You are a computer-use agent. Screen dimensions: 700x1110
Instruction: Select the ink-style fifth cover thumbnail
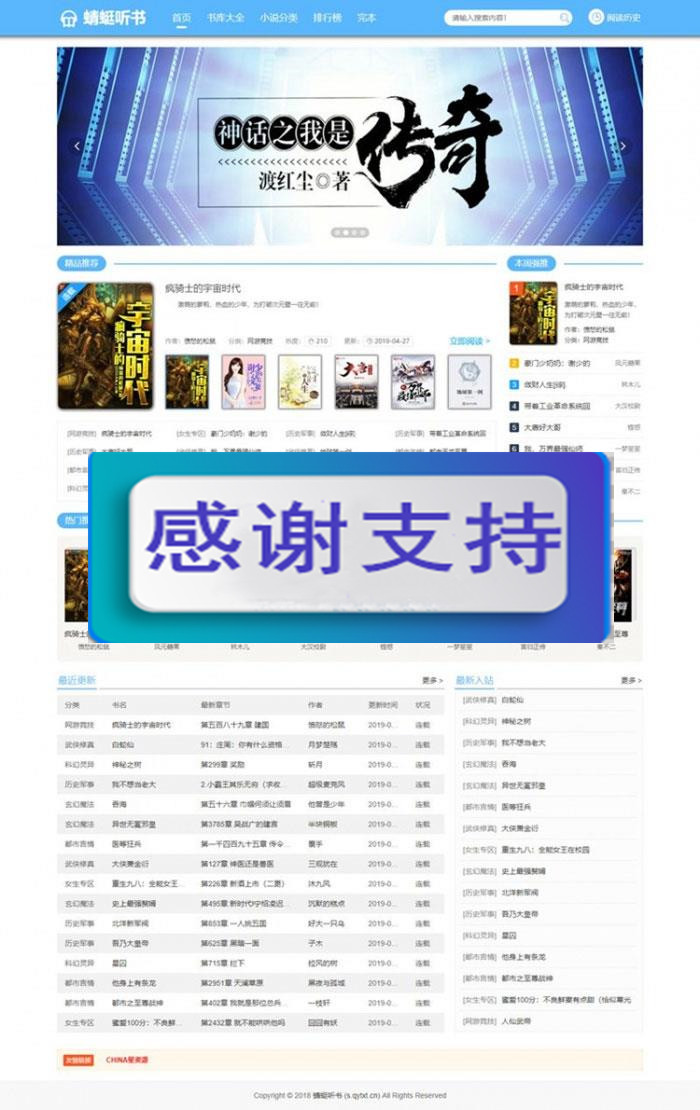click(x=413, y=382)
